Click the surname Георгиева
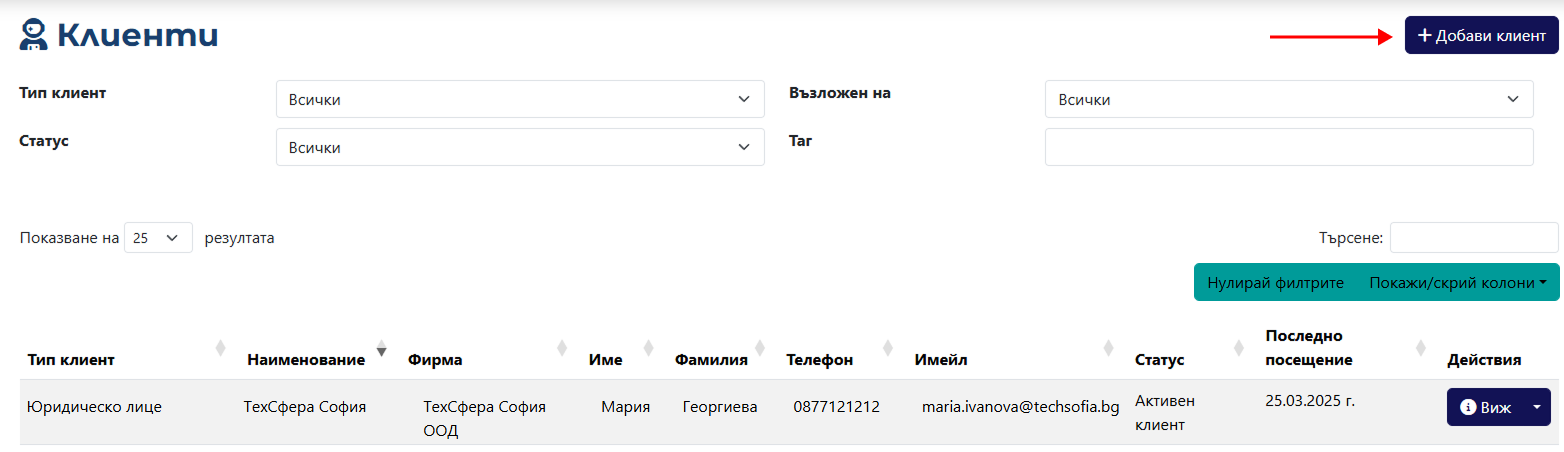This screenshot has height=452, width=1564. pyautogui.click(x=720, y=407)
